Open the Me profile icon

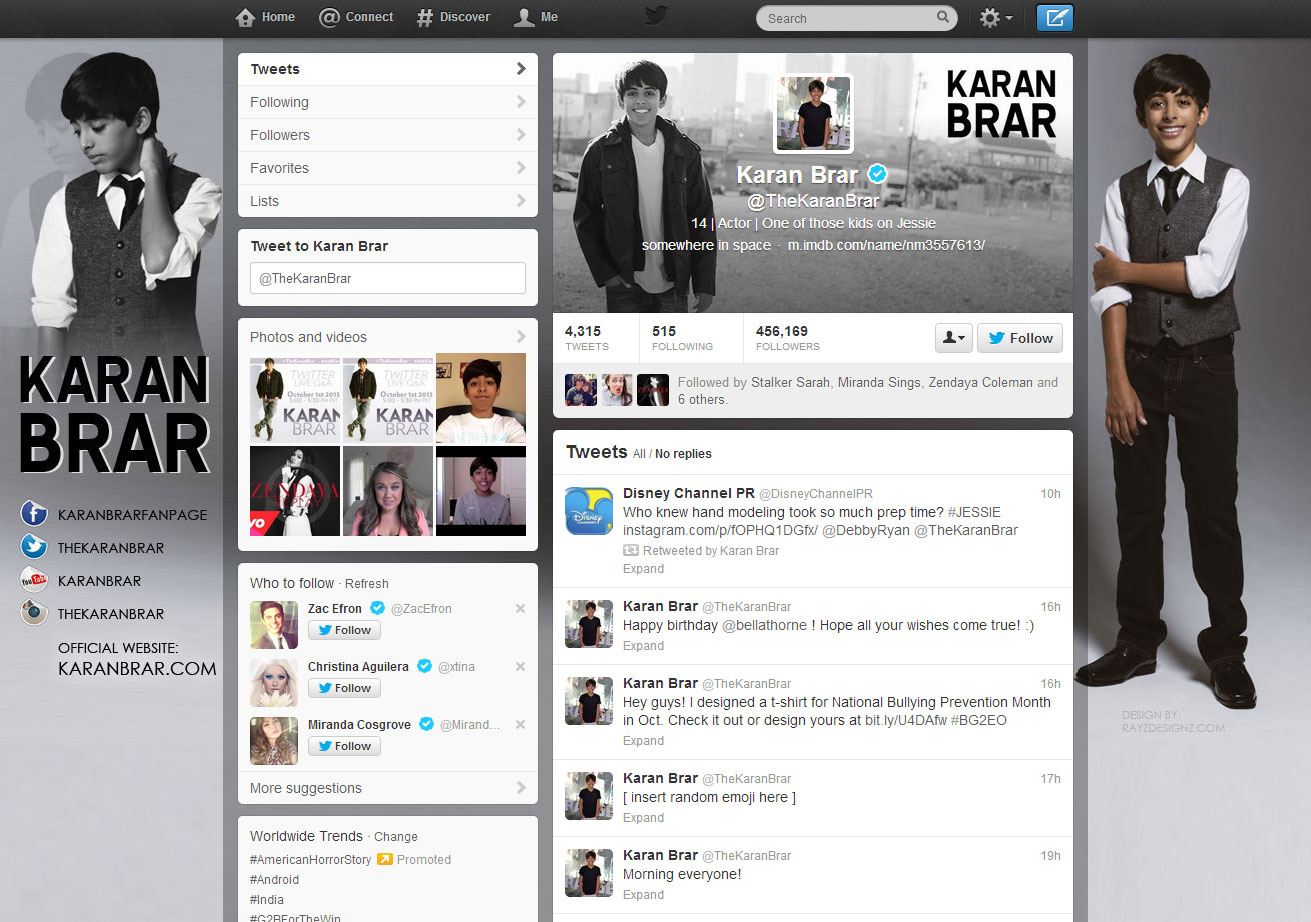[524, 17]
